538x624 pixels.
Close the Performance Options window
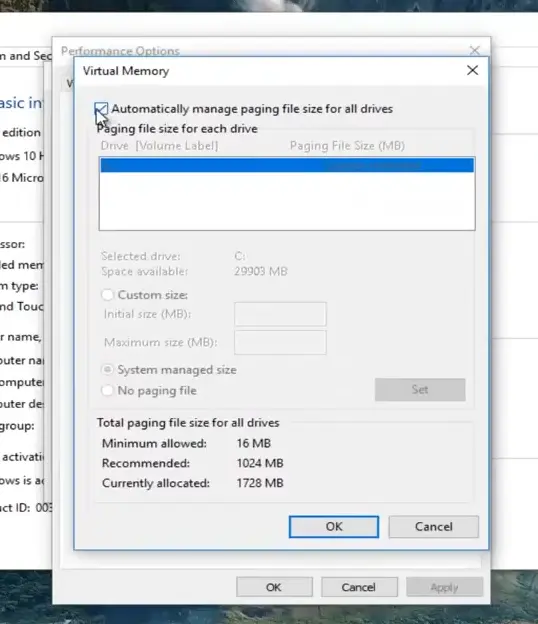pyautogui.click(x=474, y=51)
